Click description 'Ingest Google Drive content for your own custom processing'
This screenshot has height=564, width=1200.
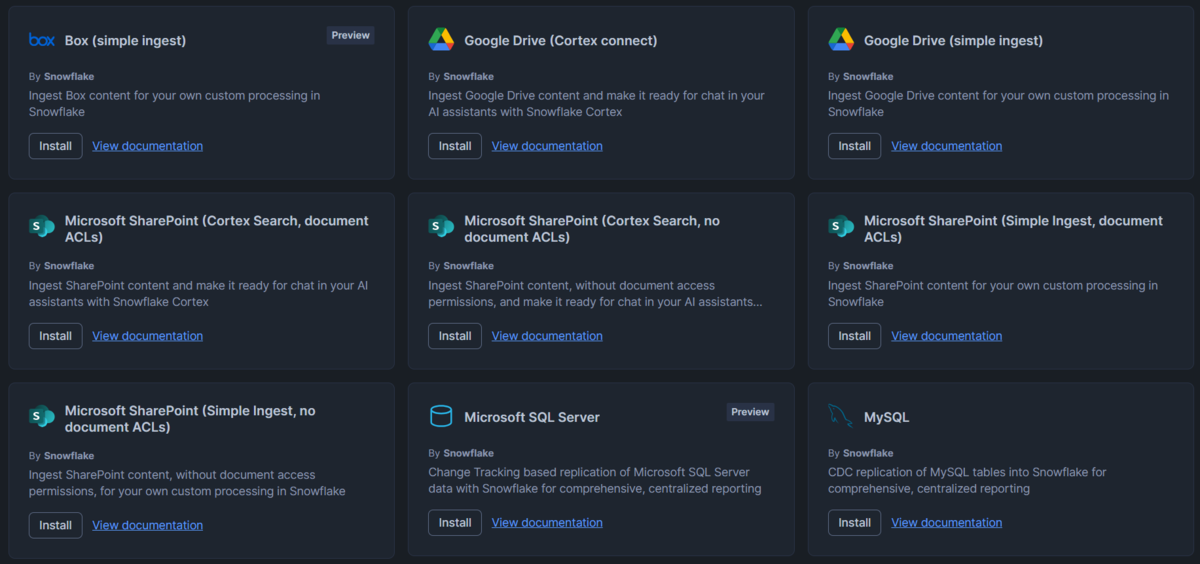point(999,104)
